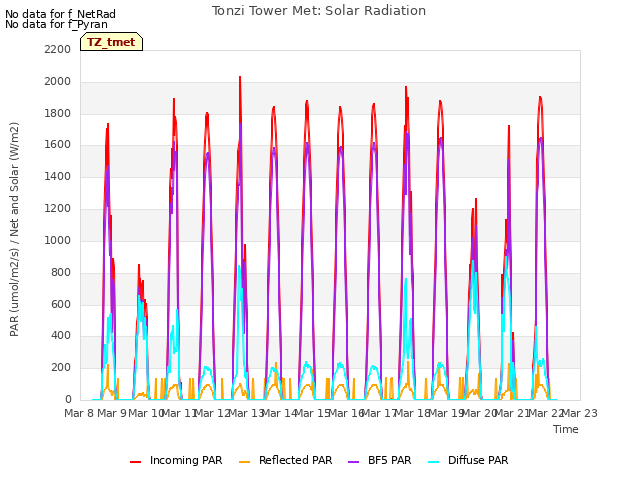The width and height of the screenshot is (640, 480).
Task: Toggle the Reflected PAR legend label
Action: (296, 460)
